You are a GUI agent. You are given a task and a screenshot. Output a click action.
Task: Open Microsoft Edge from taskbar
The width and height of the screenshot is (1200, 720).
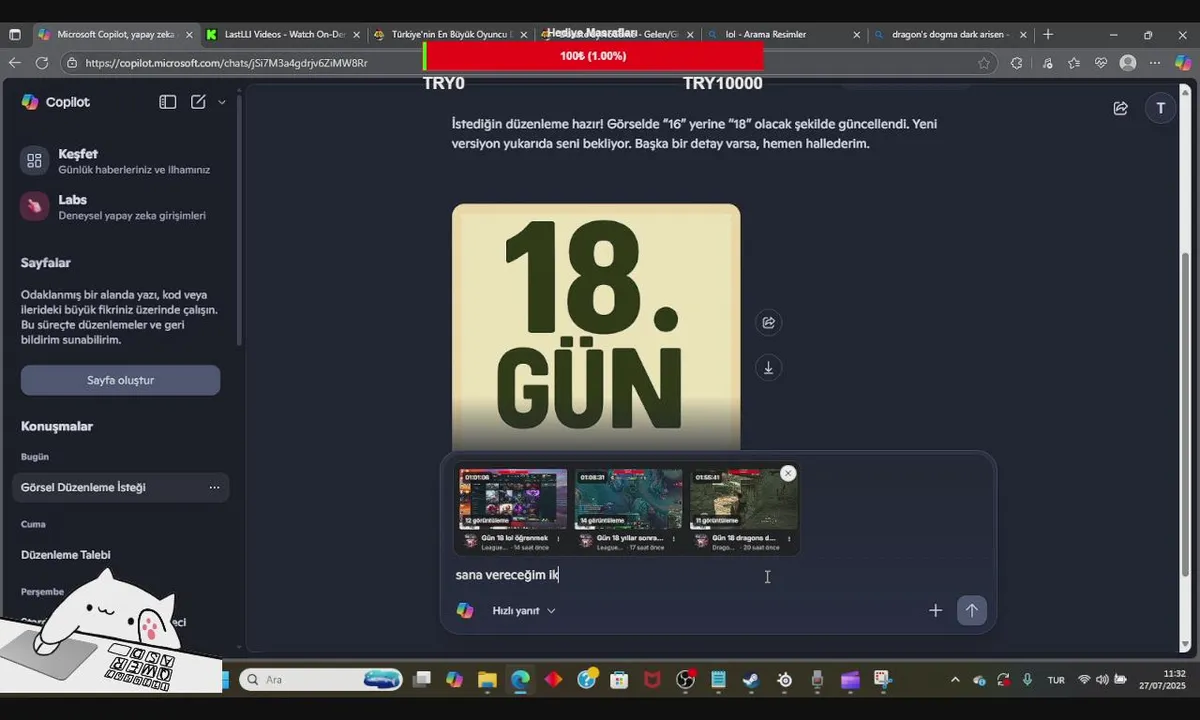(x=520, y=680)
